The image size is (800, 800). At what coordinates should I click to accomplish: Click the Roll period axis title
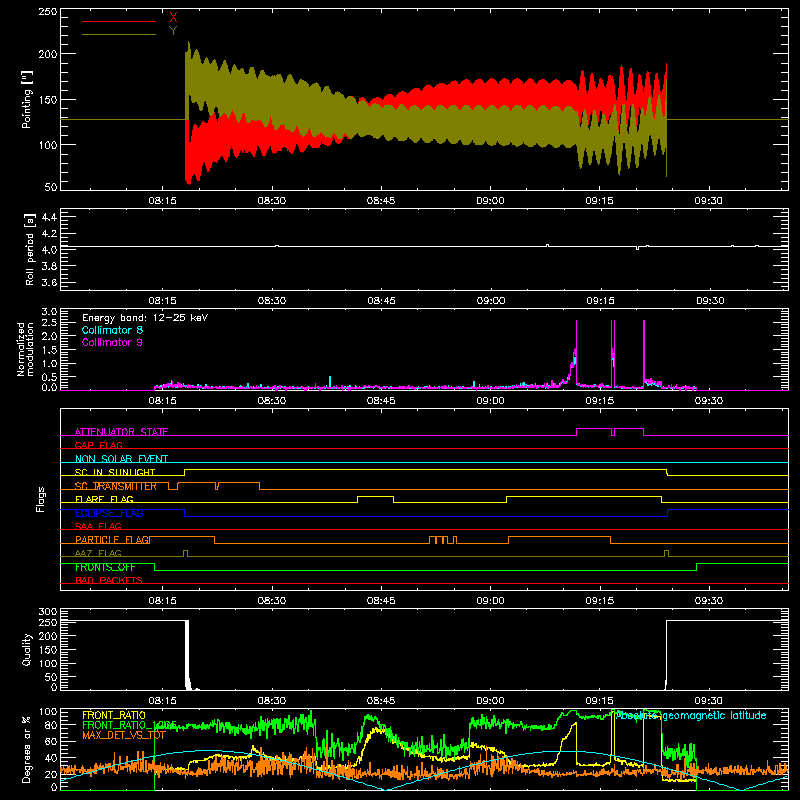pyautogui.click(x=30, y=249)
